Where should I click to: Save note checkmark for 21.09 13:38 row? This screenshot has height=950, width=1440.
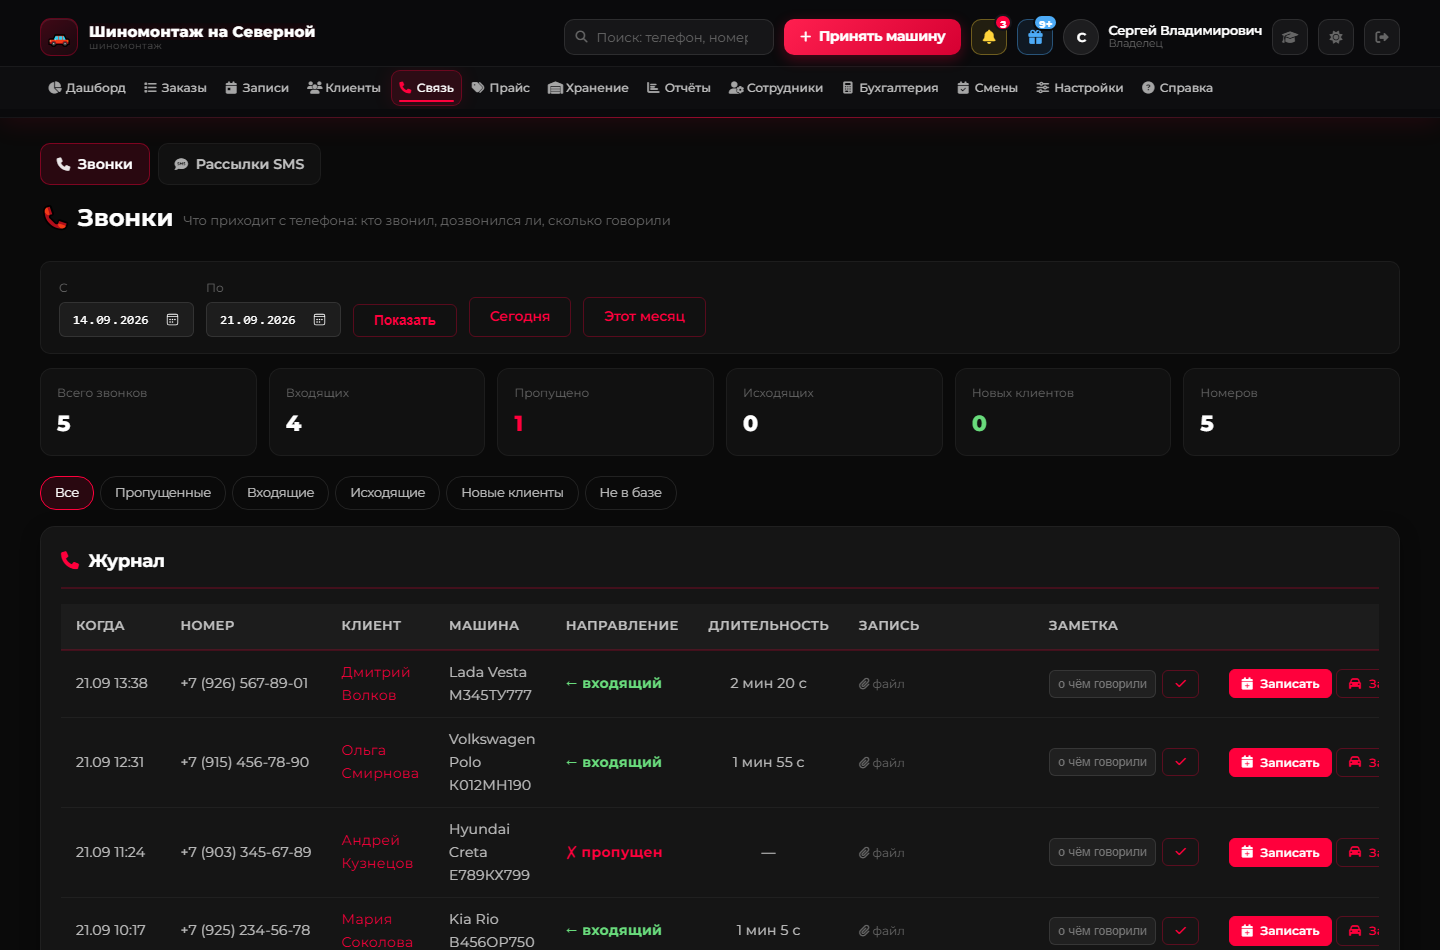pos(1180,684)
